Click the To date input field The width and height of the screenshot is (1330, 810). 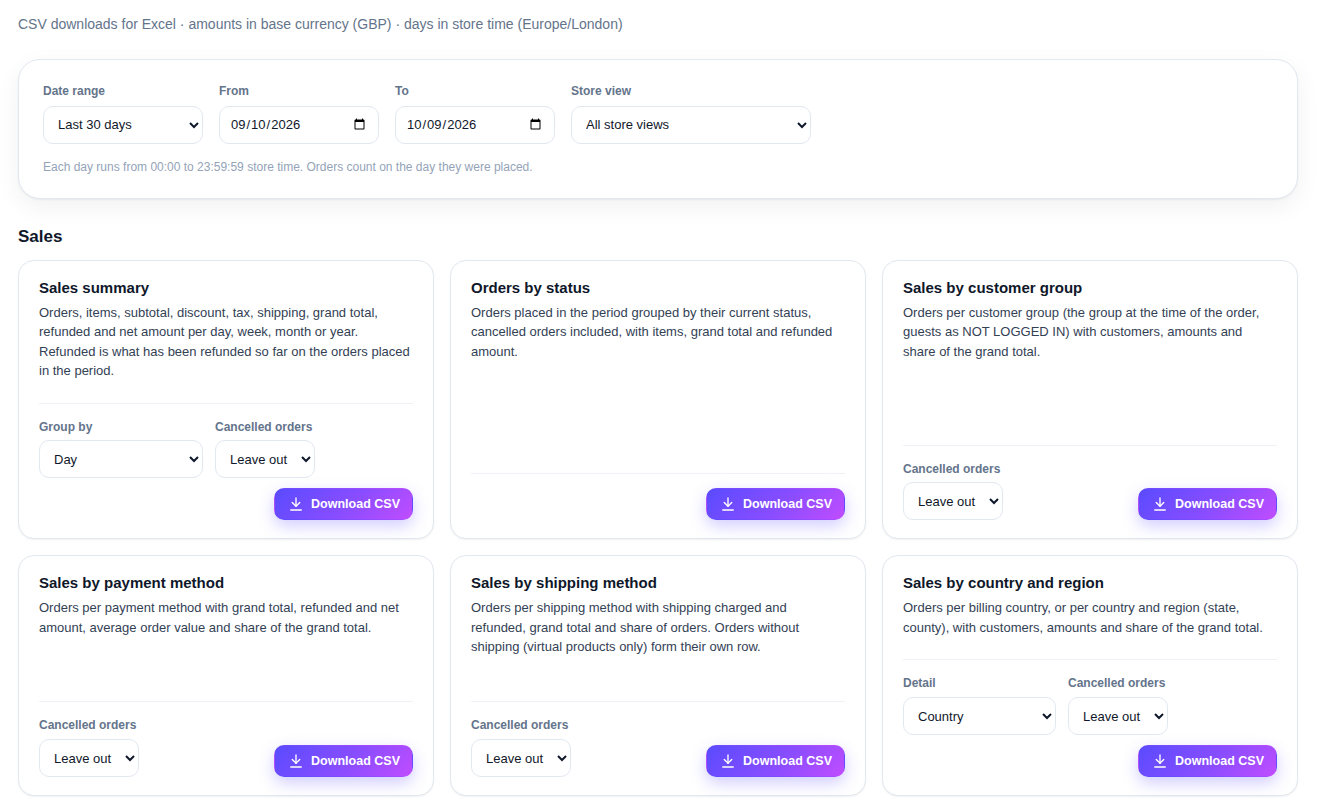[x=475, y=125]
